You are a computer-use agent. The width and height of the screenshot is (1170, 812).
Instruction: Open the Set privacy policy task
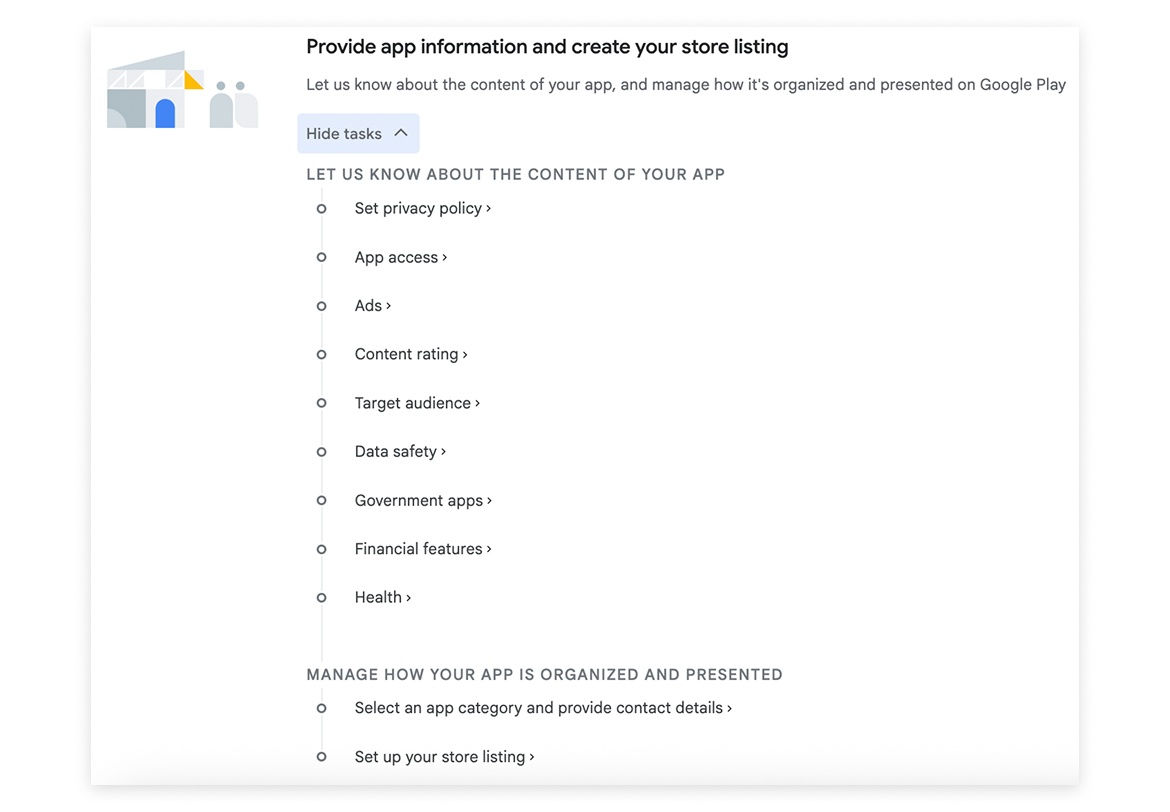[x=422, y=208]
